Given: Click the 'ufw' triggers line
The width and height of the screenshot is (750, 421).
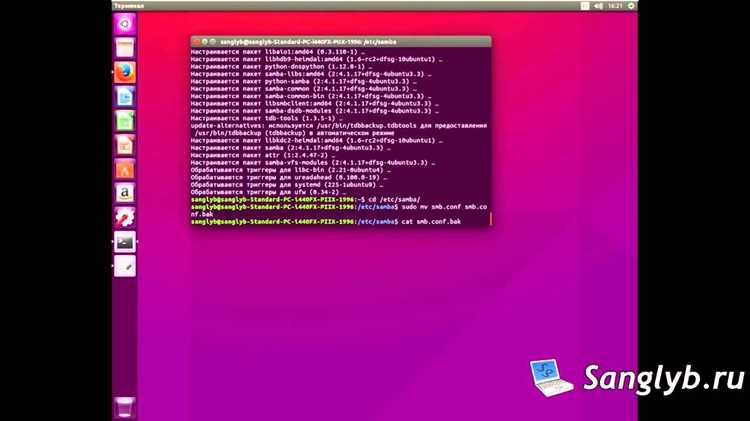Looking at the screenshot, I should click(x=268, y=192).
